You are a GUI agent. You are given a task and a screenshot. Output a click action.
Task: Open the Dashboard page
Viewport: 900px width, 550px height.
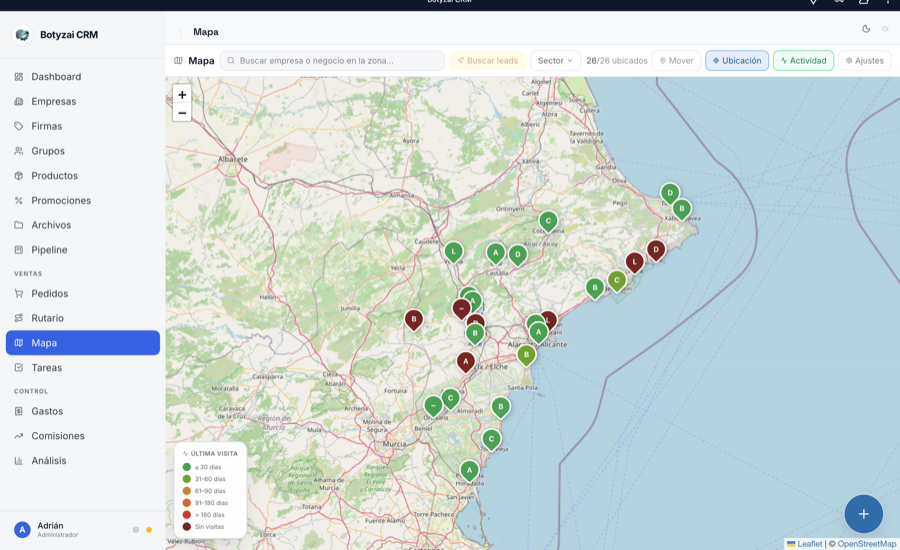[83, 76]
